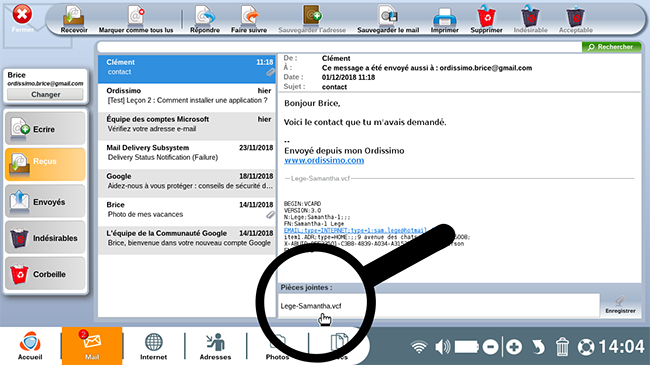Open L'équipe de la Communauté Google email

click(187, 240)
